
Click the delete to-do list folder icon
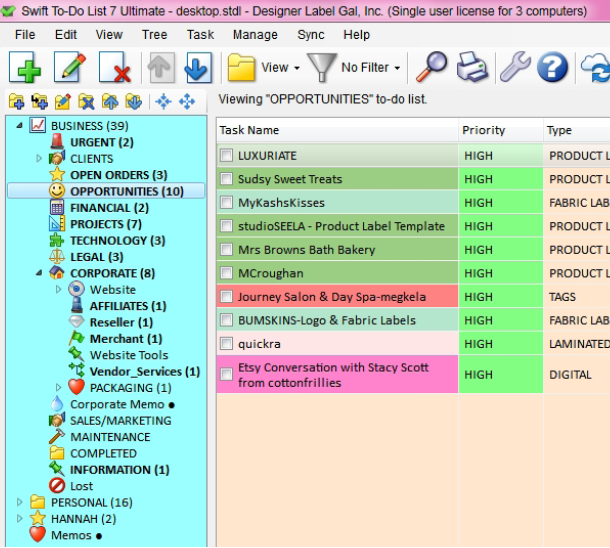click(86, 102)
